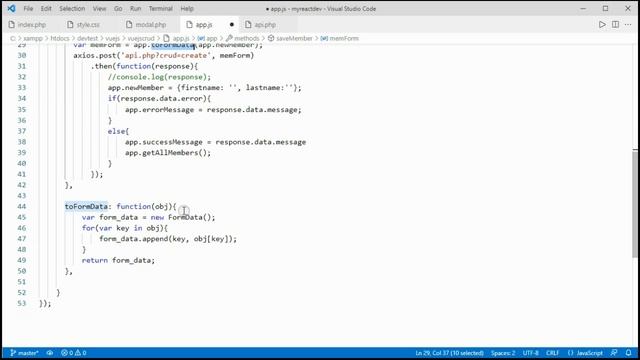Image resolution: width=640 pixels, height=360 pixels.
Task: Click app.successMessage on line 38
Action: (164, 142)
